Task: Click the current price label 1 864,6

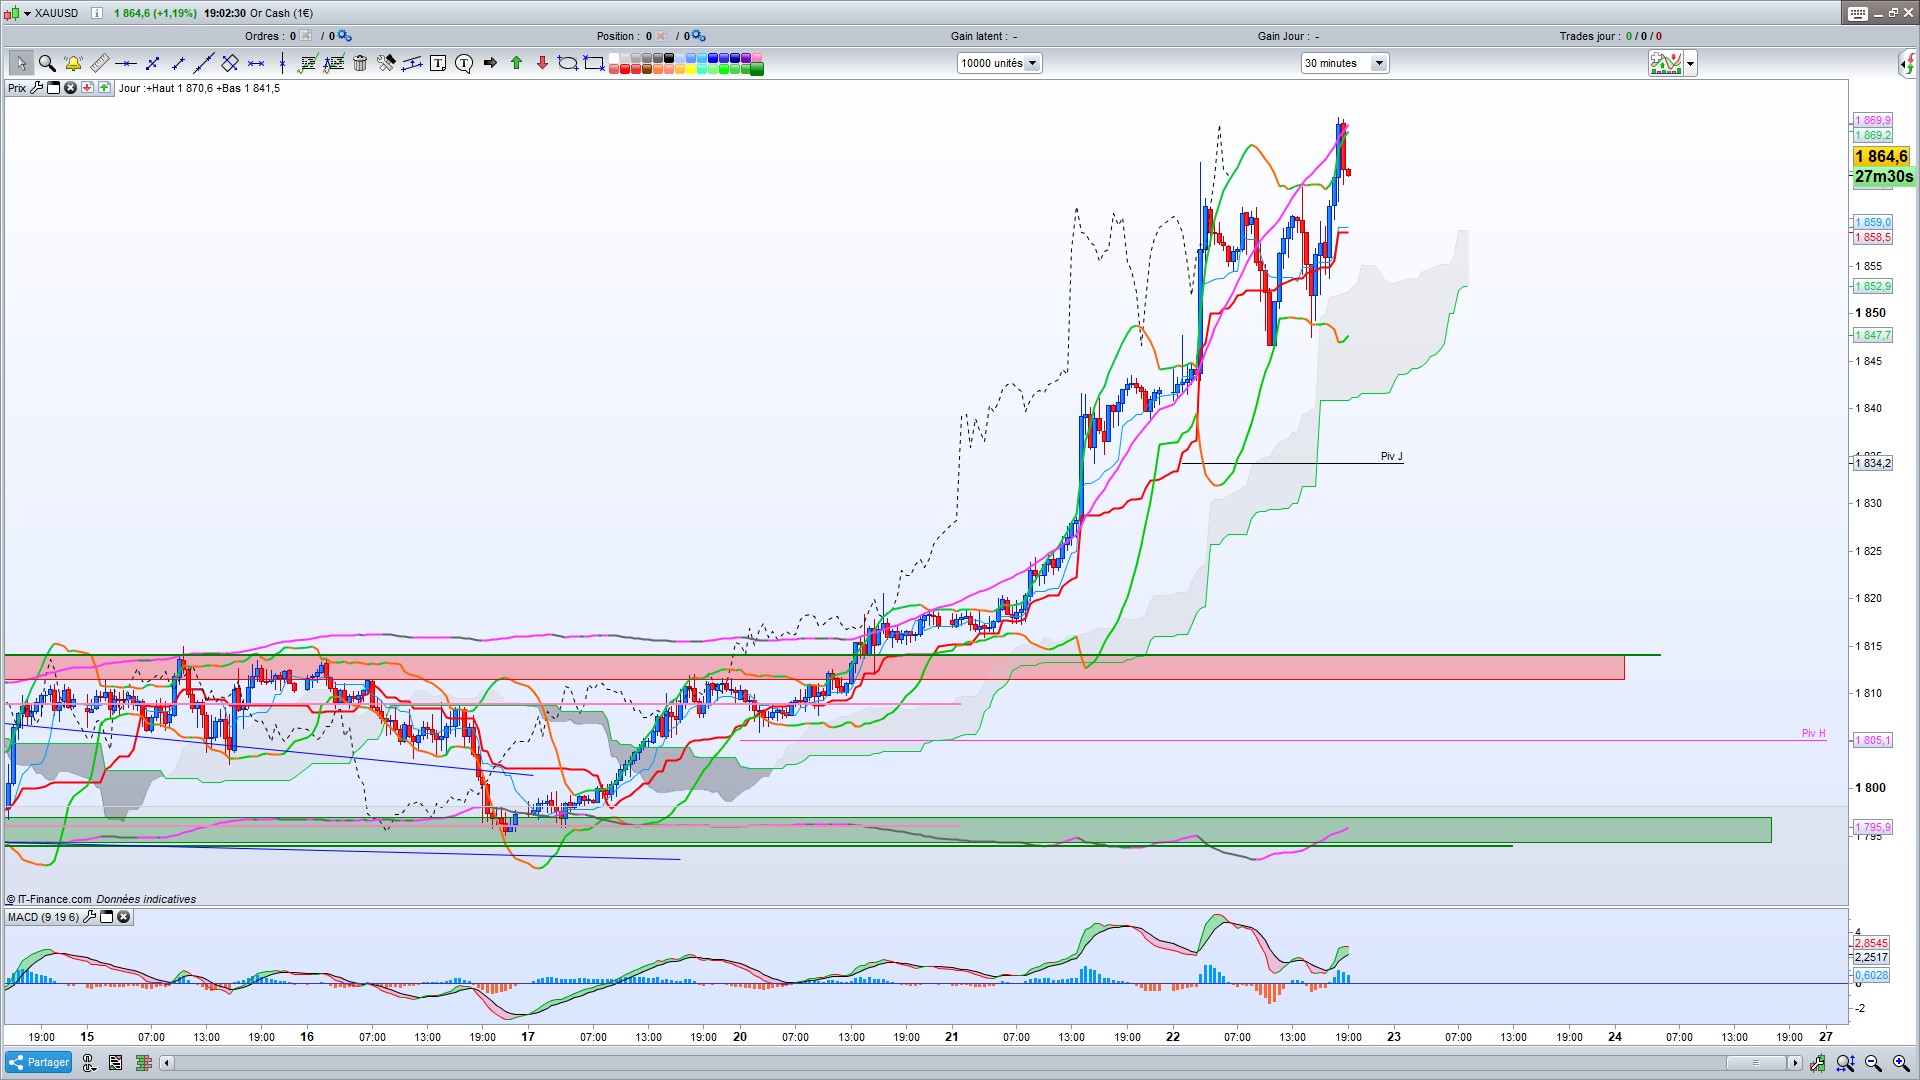Action: tap(1882, 156)
